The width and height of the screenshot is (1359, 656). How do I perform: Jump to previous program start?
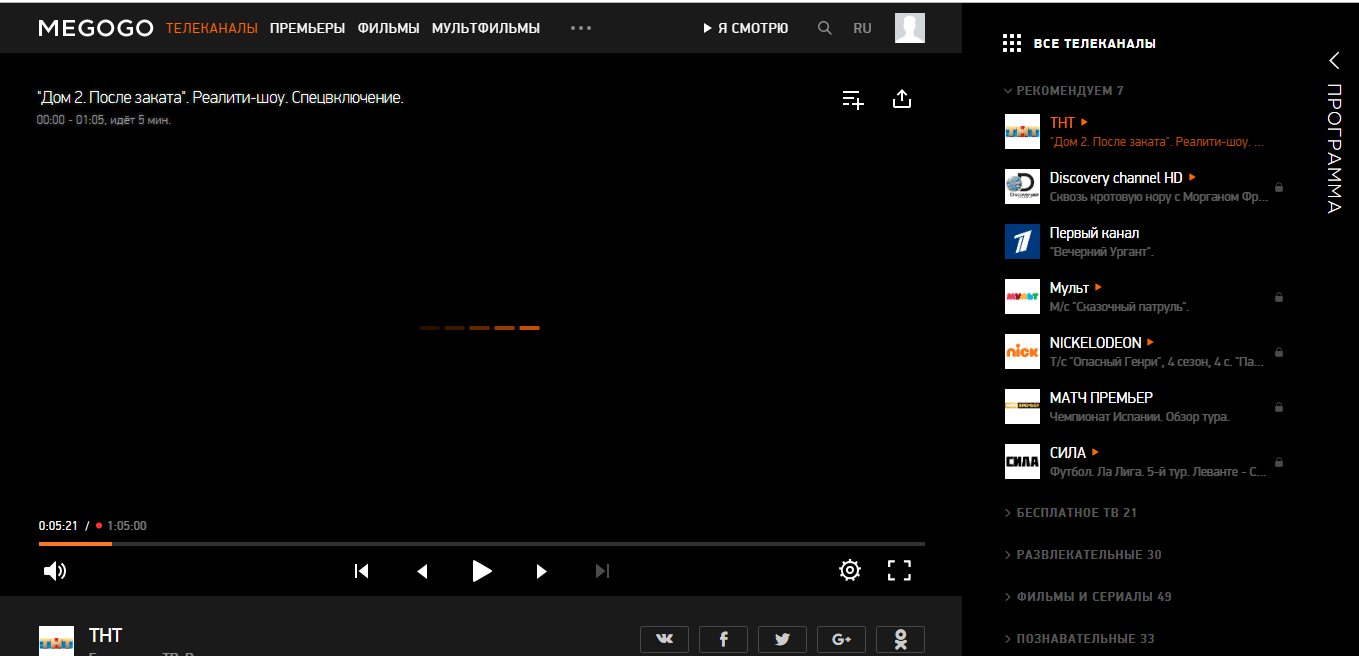click(362, 571)
